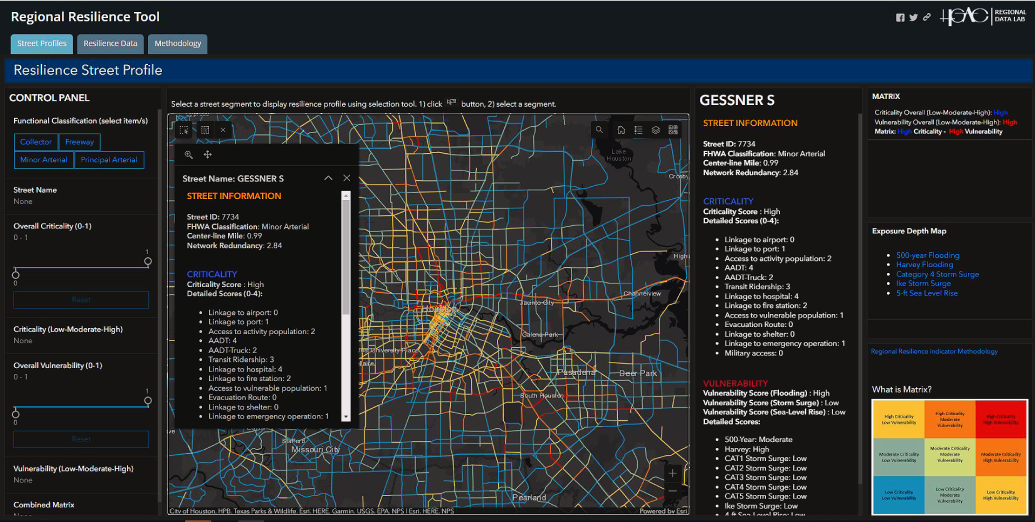Open the map legend list icon
The height and width of the screenshot is (522, 1035).
638,130
